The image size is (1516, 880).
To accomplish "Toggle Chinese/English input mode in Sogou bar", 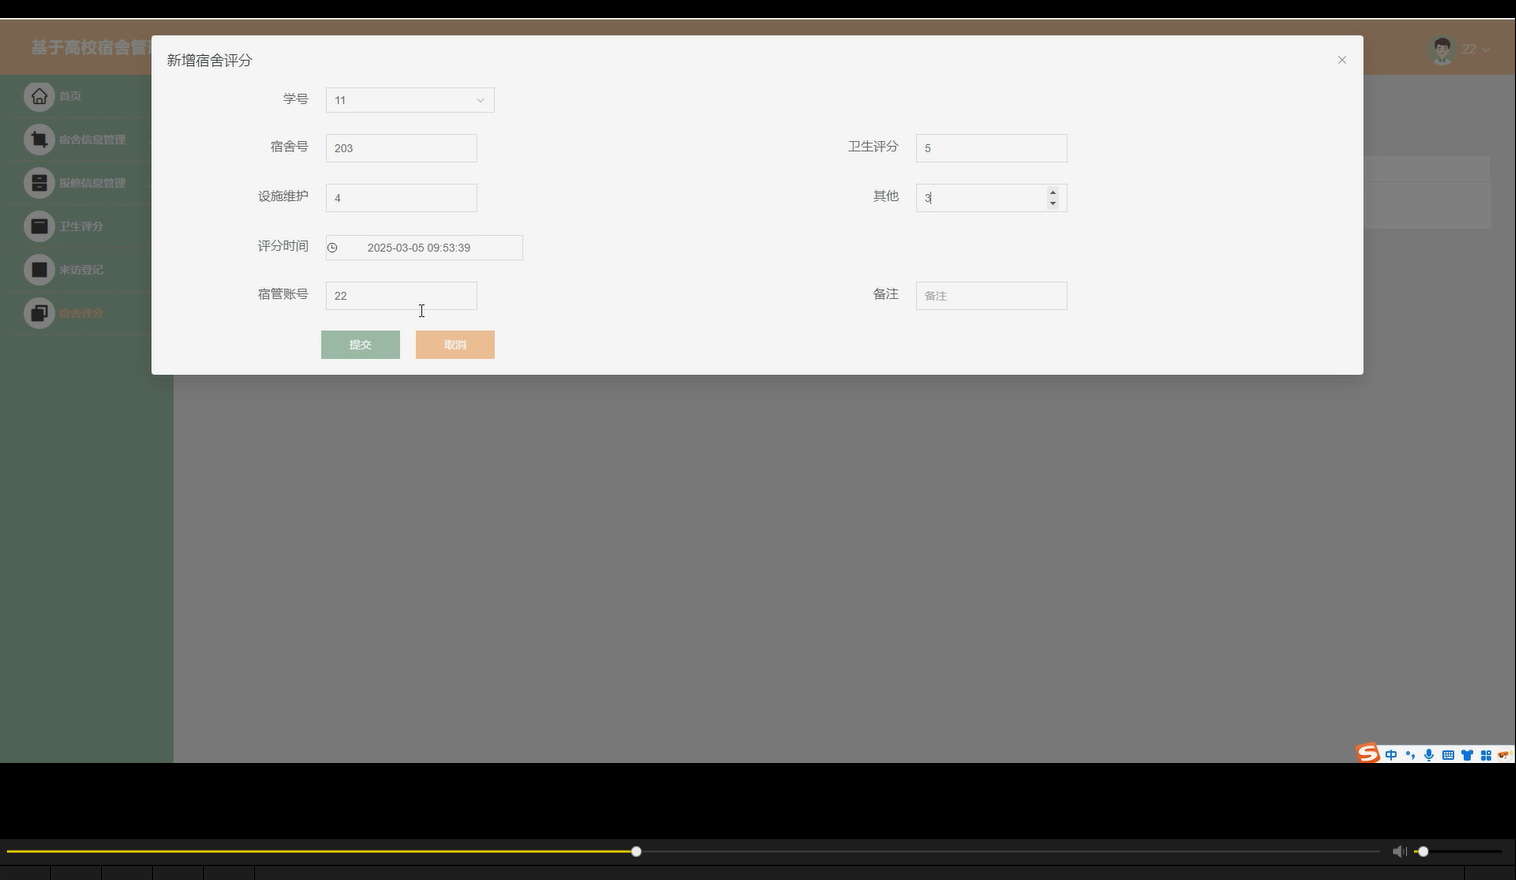I will coord(1389,754).
